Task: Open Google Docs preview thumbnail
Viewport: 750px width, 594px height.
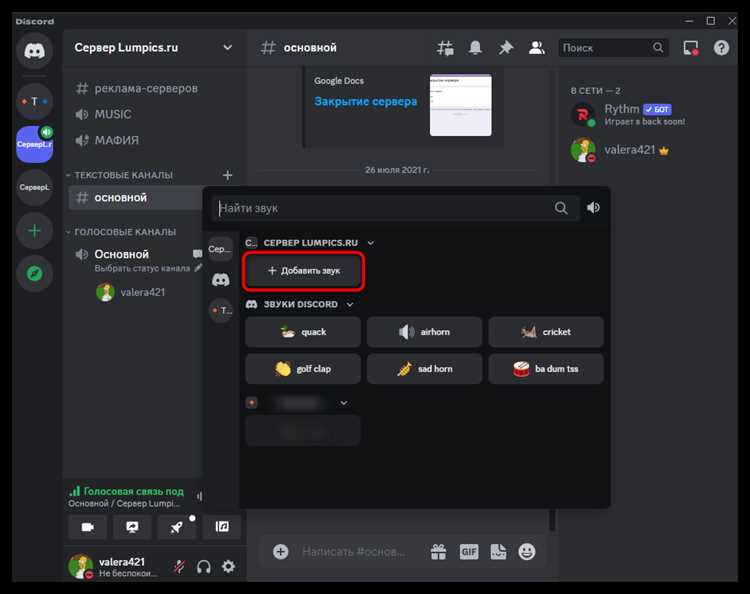Action: pos(460,105)
